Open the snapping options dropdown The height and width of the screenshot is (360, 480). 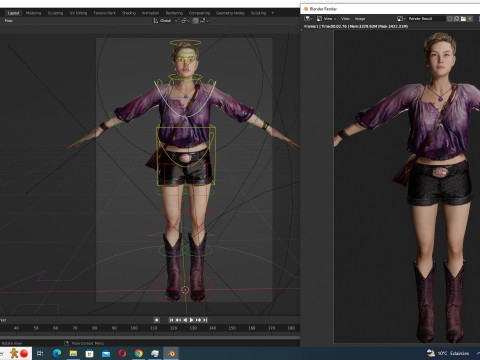pyautogui.click(x=204, y=21)
